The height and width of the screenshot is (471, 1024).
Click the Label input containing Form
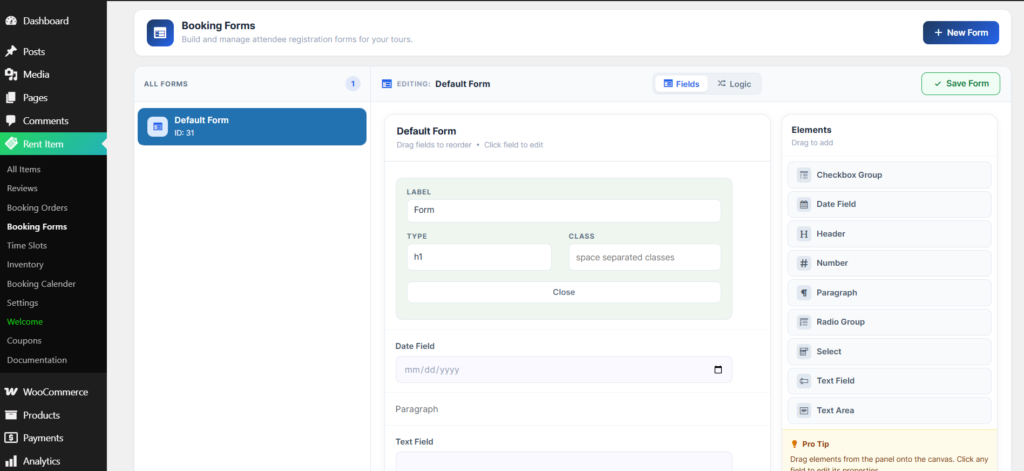(x=564, y=210)
